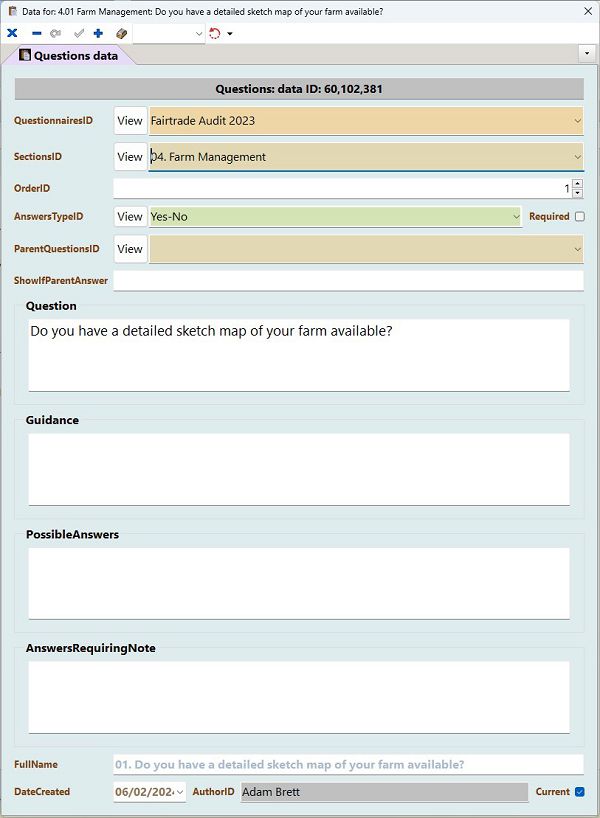Select the Questions data tab

(68, 55)
